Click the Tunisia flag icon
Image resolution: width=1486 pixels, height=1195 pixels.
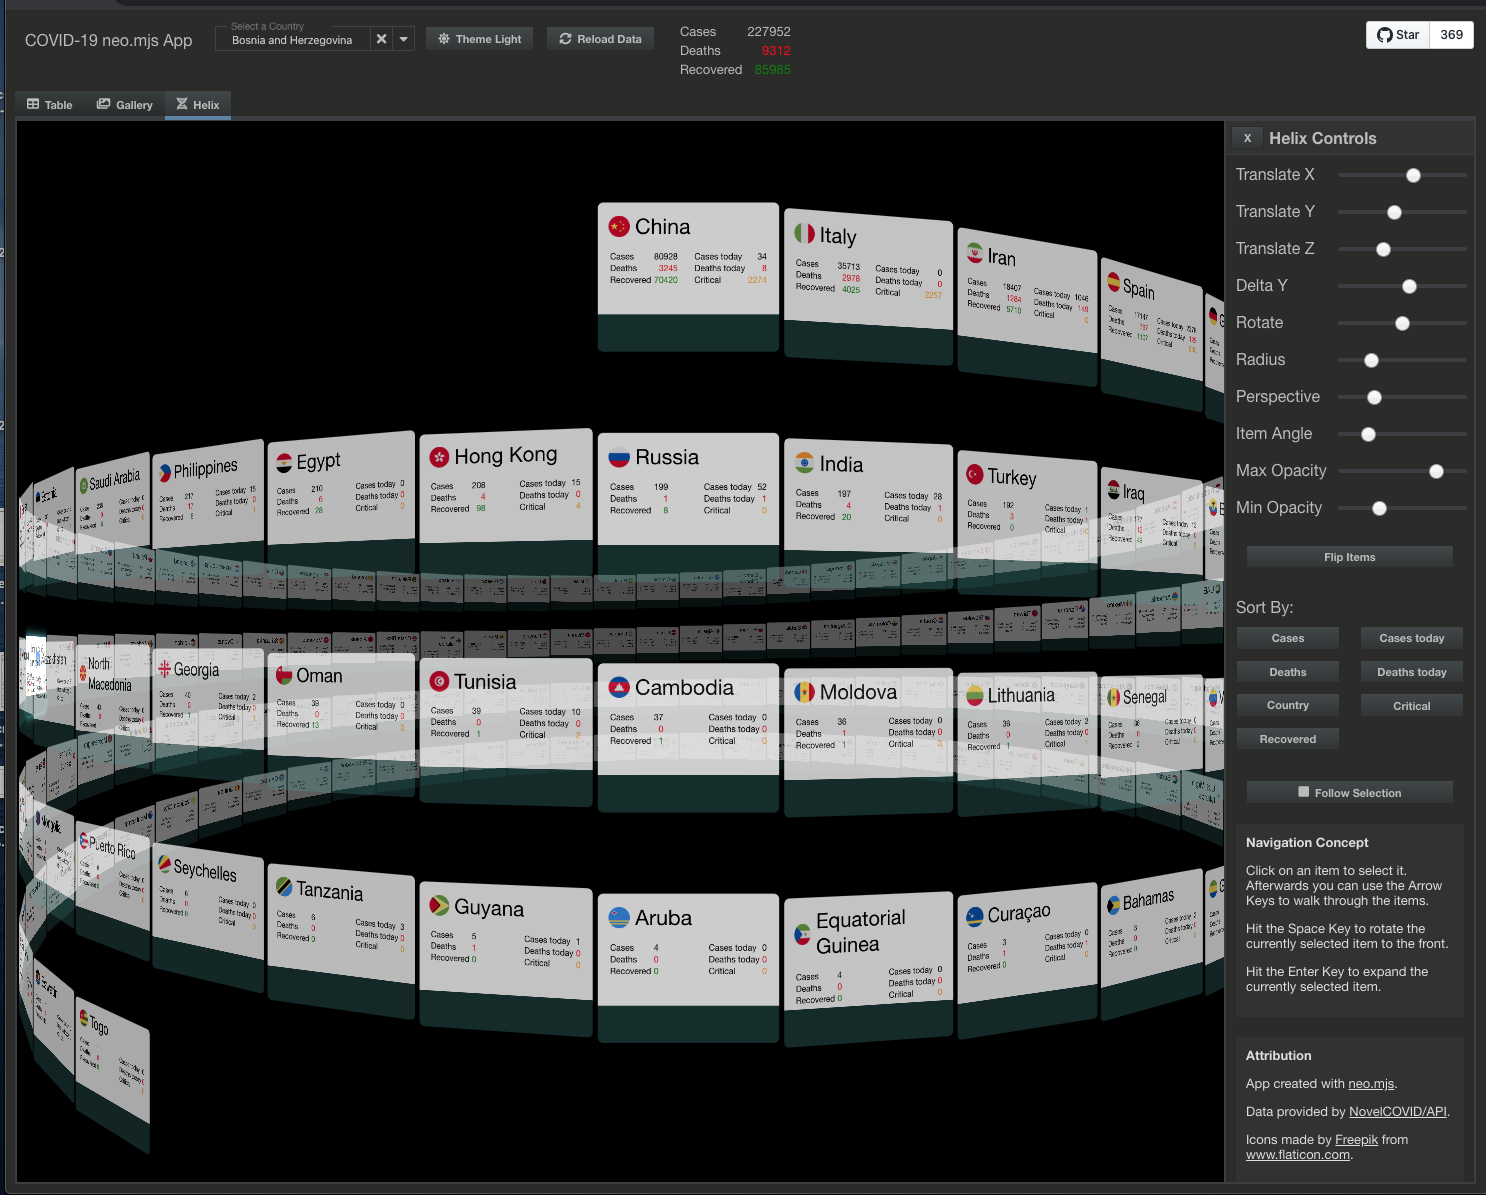(x=439, y=681)
